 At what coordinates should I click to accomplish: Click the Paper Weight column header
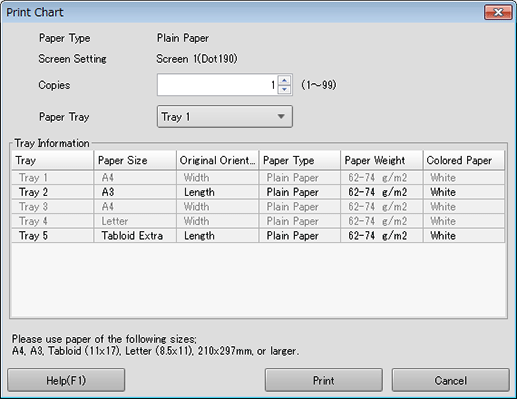[x=382, y=160]
